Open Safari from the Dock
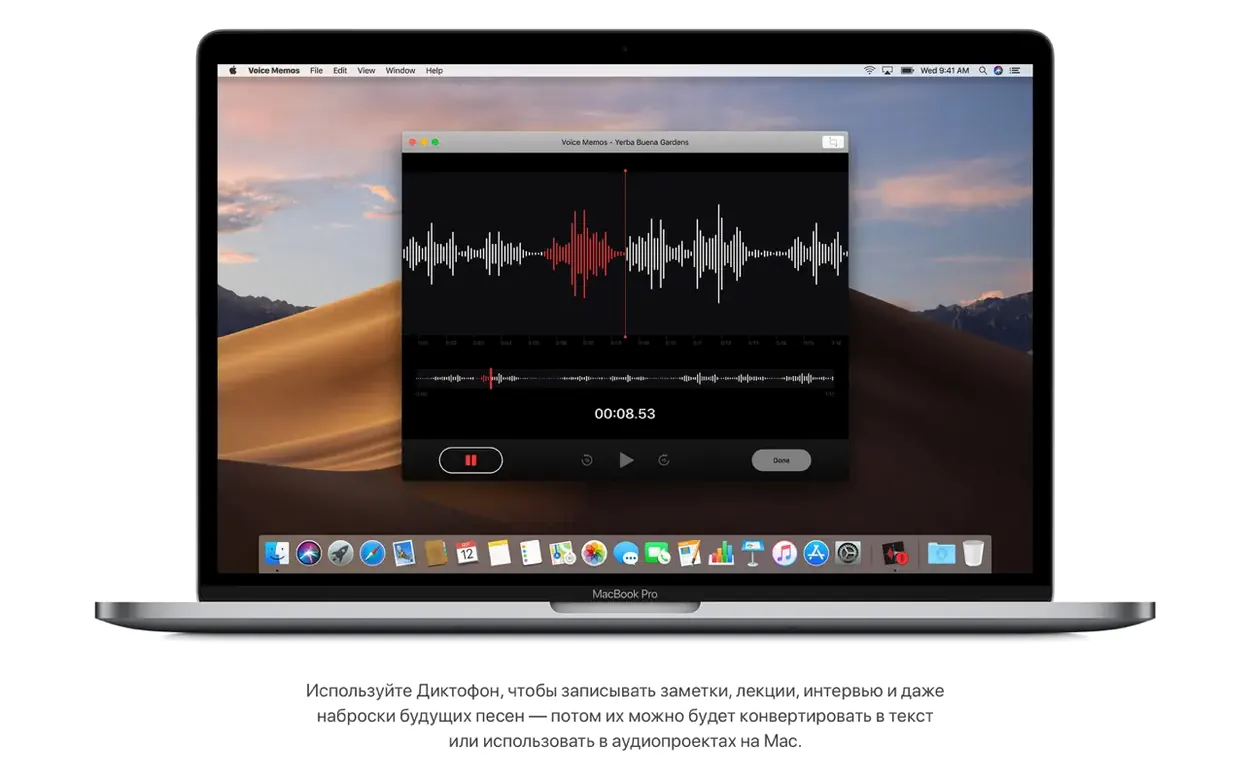The height and width of the screenshot is (778, 1249). pyautogui.click(x=372, y=553)
